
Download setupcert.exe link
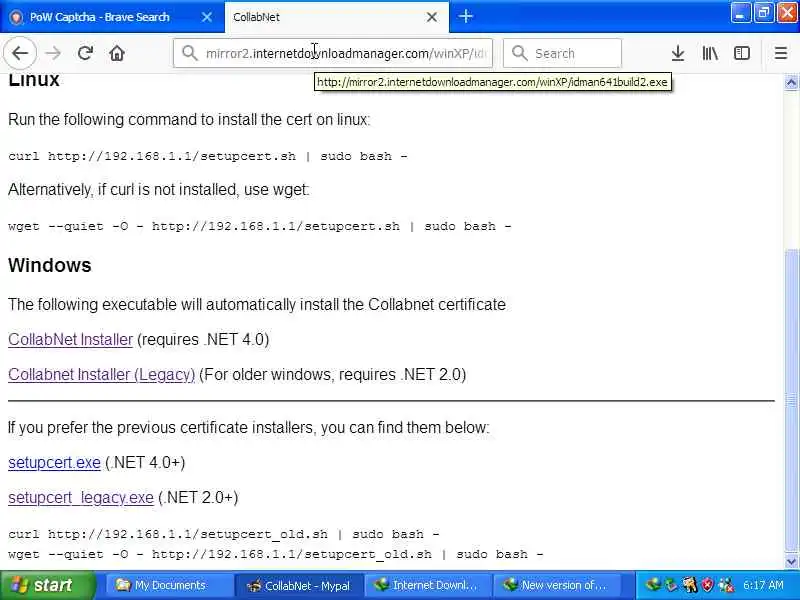coord(54,463)
